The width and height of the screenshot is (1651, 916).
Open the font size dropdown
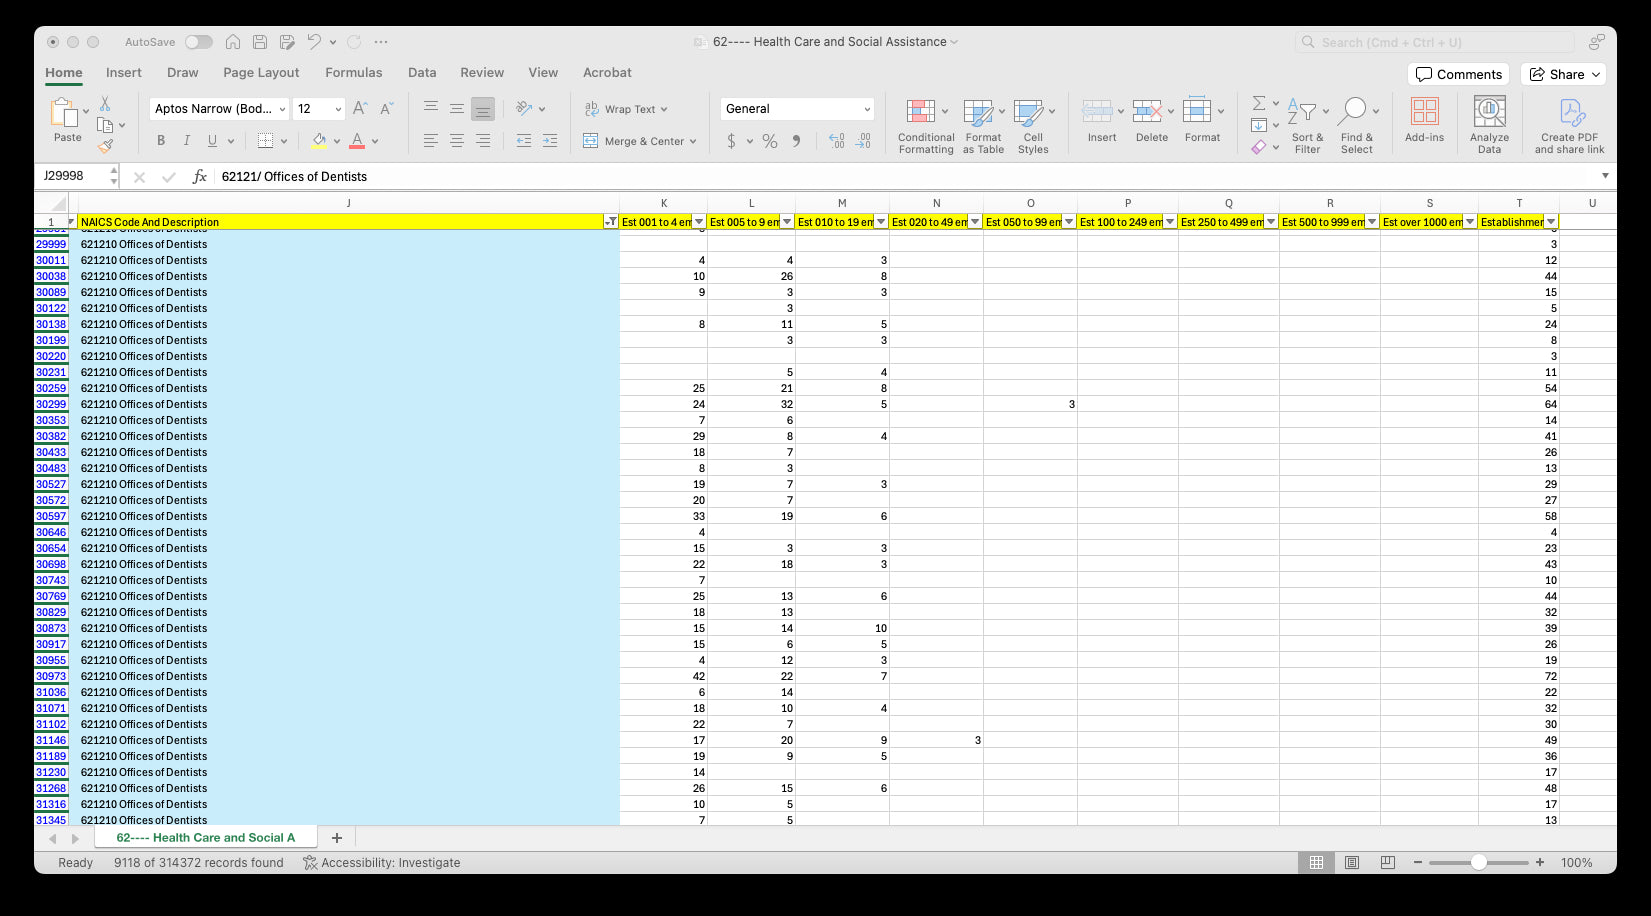click(338, 109)
